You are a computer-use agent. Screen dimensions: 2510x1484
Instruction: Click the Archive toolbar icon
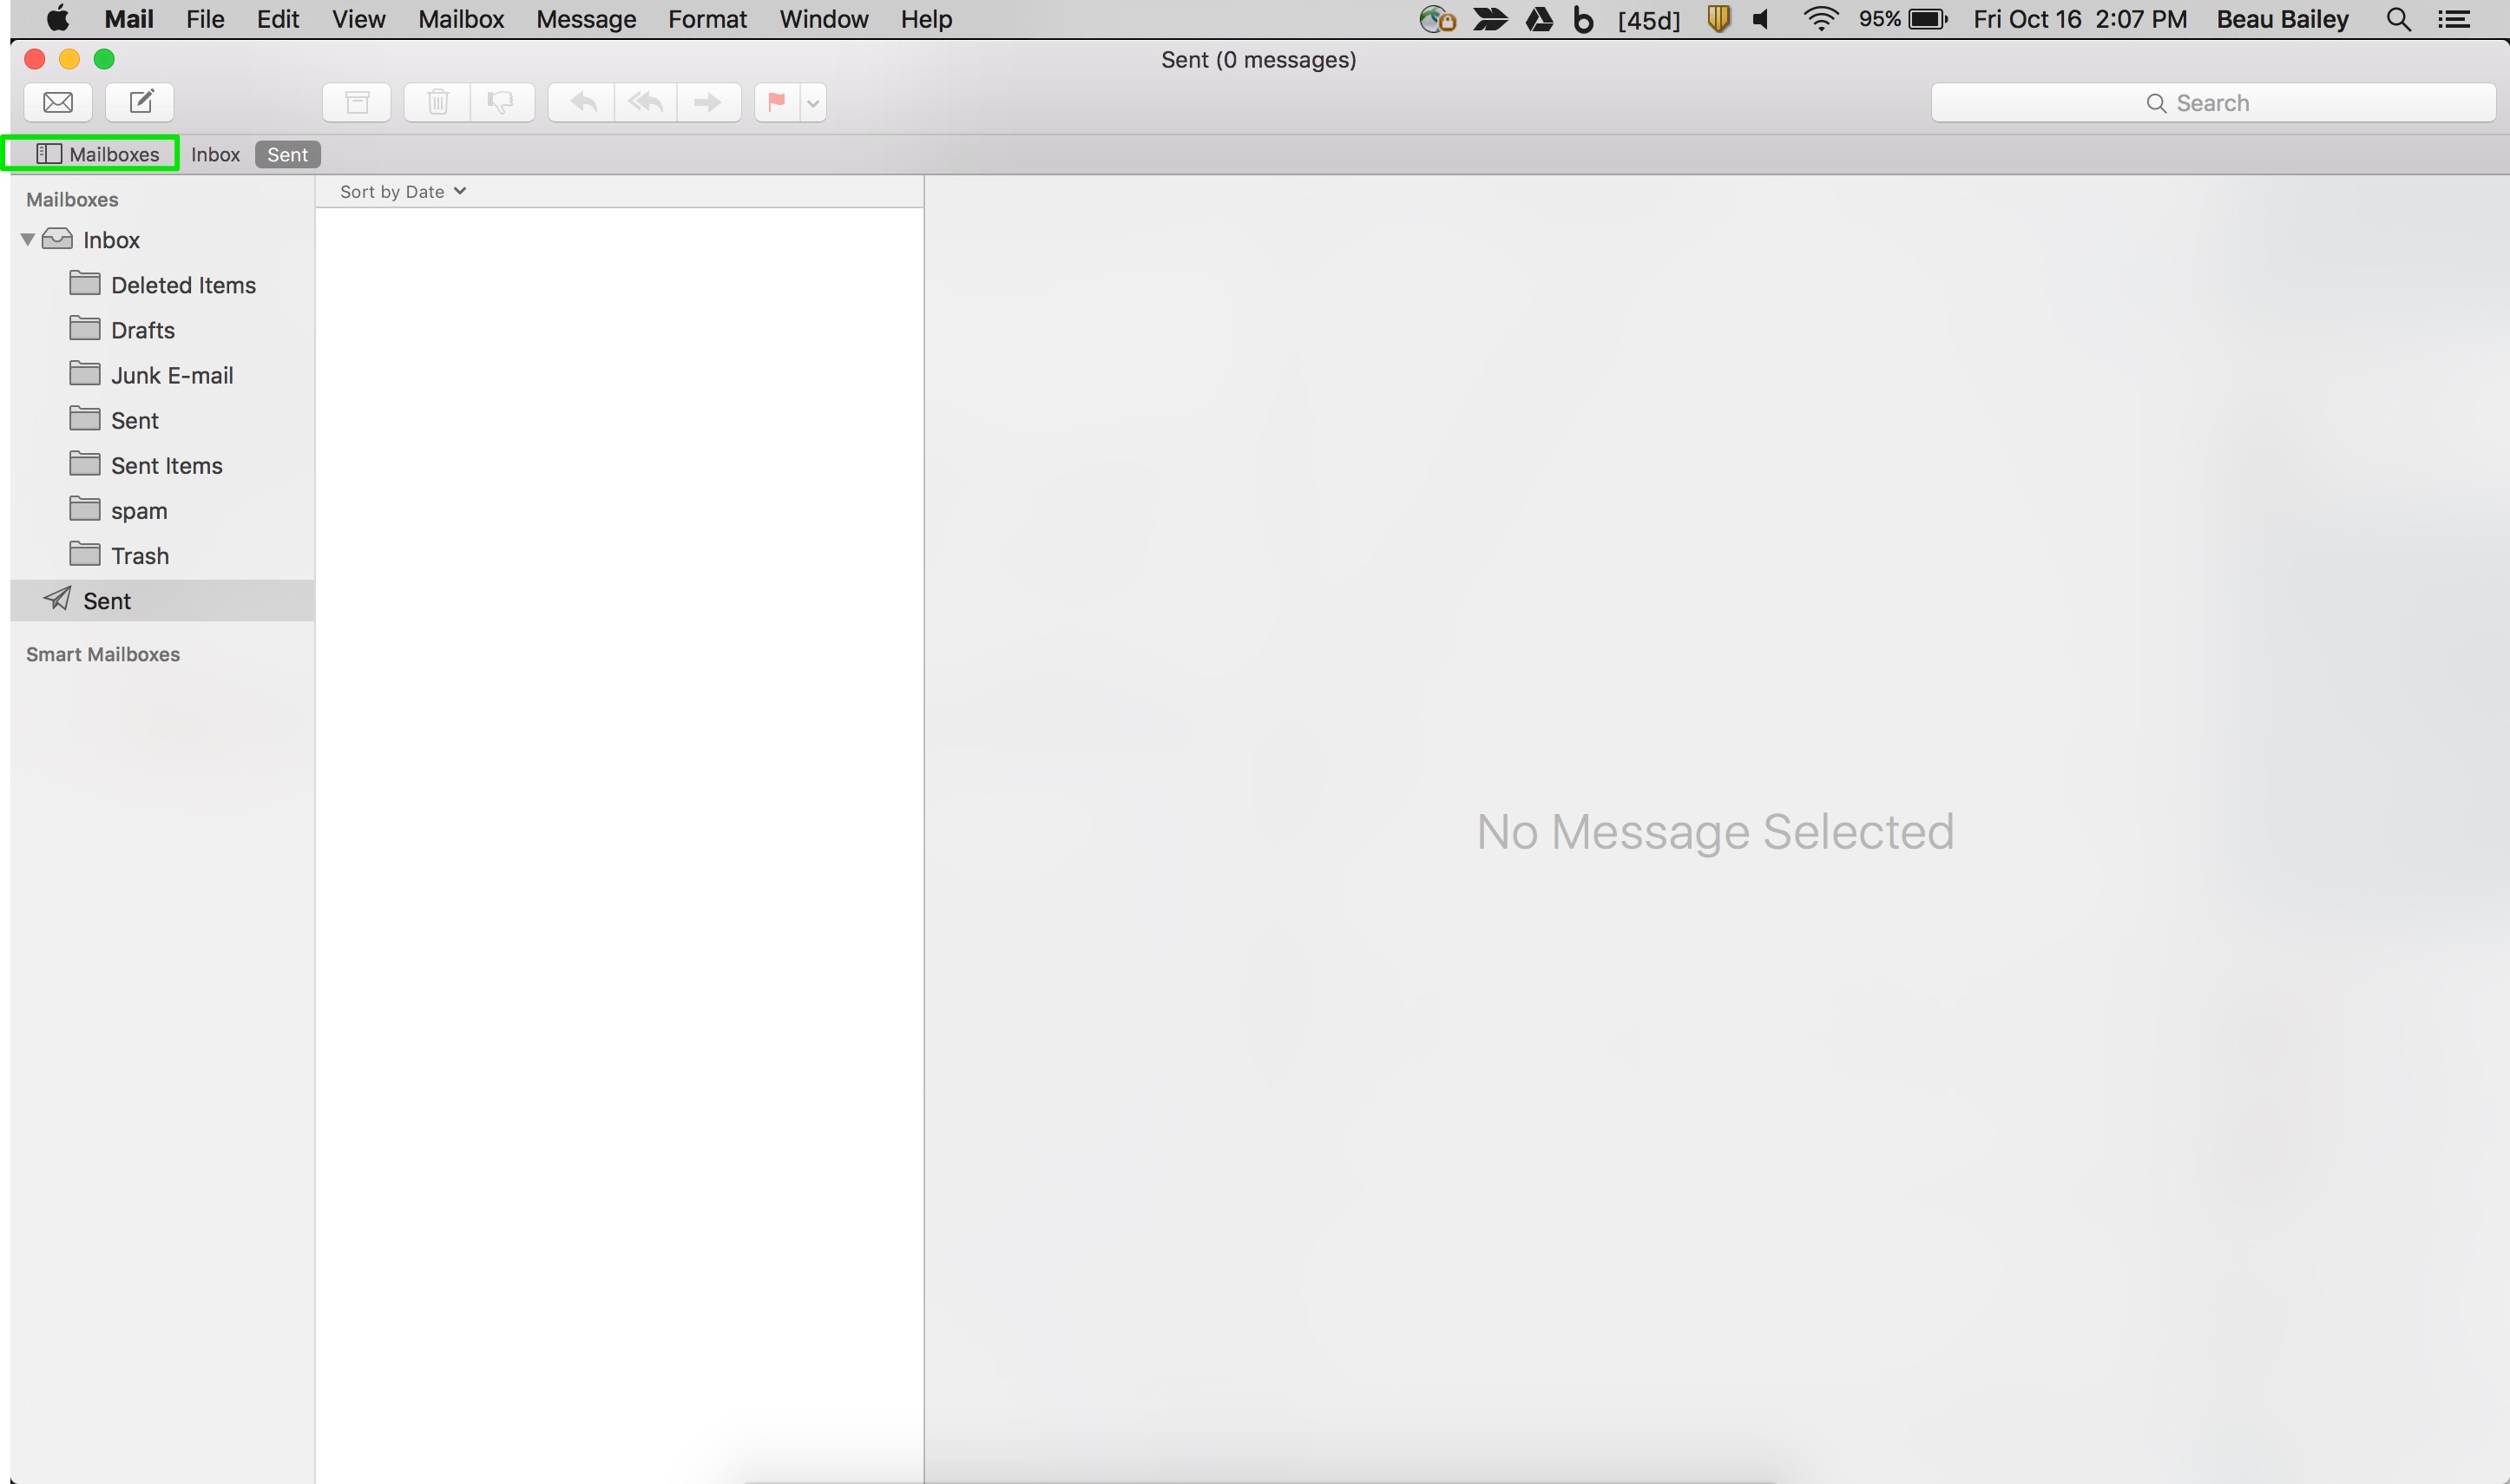coord(357,102)
